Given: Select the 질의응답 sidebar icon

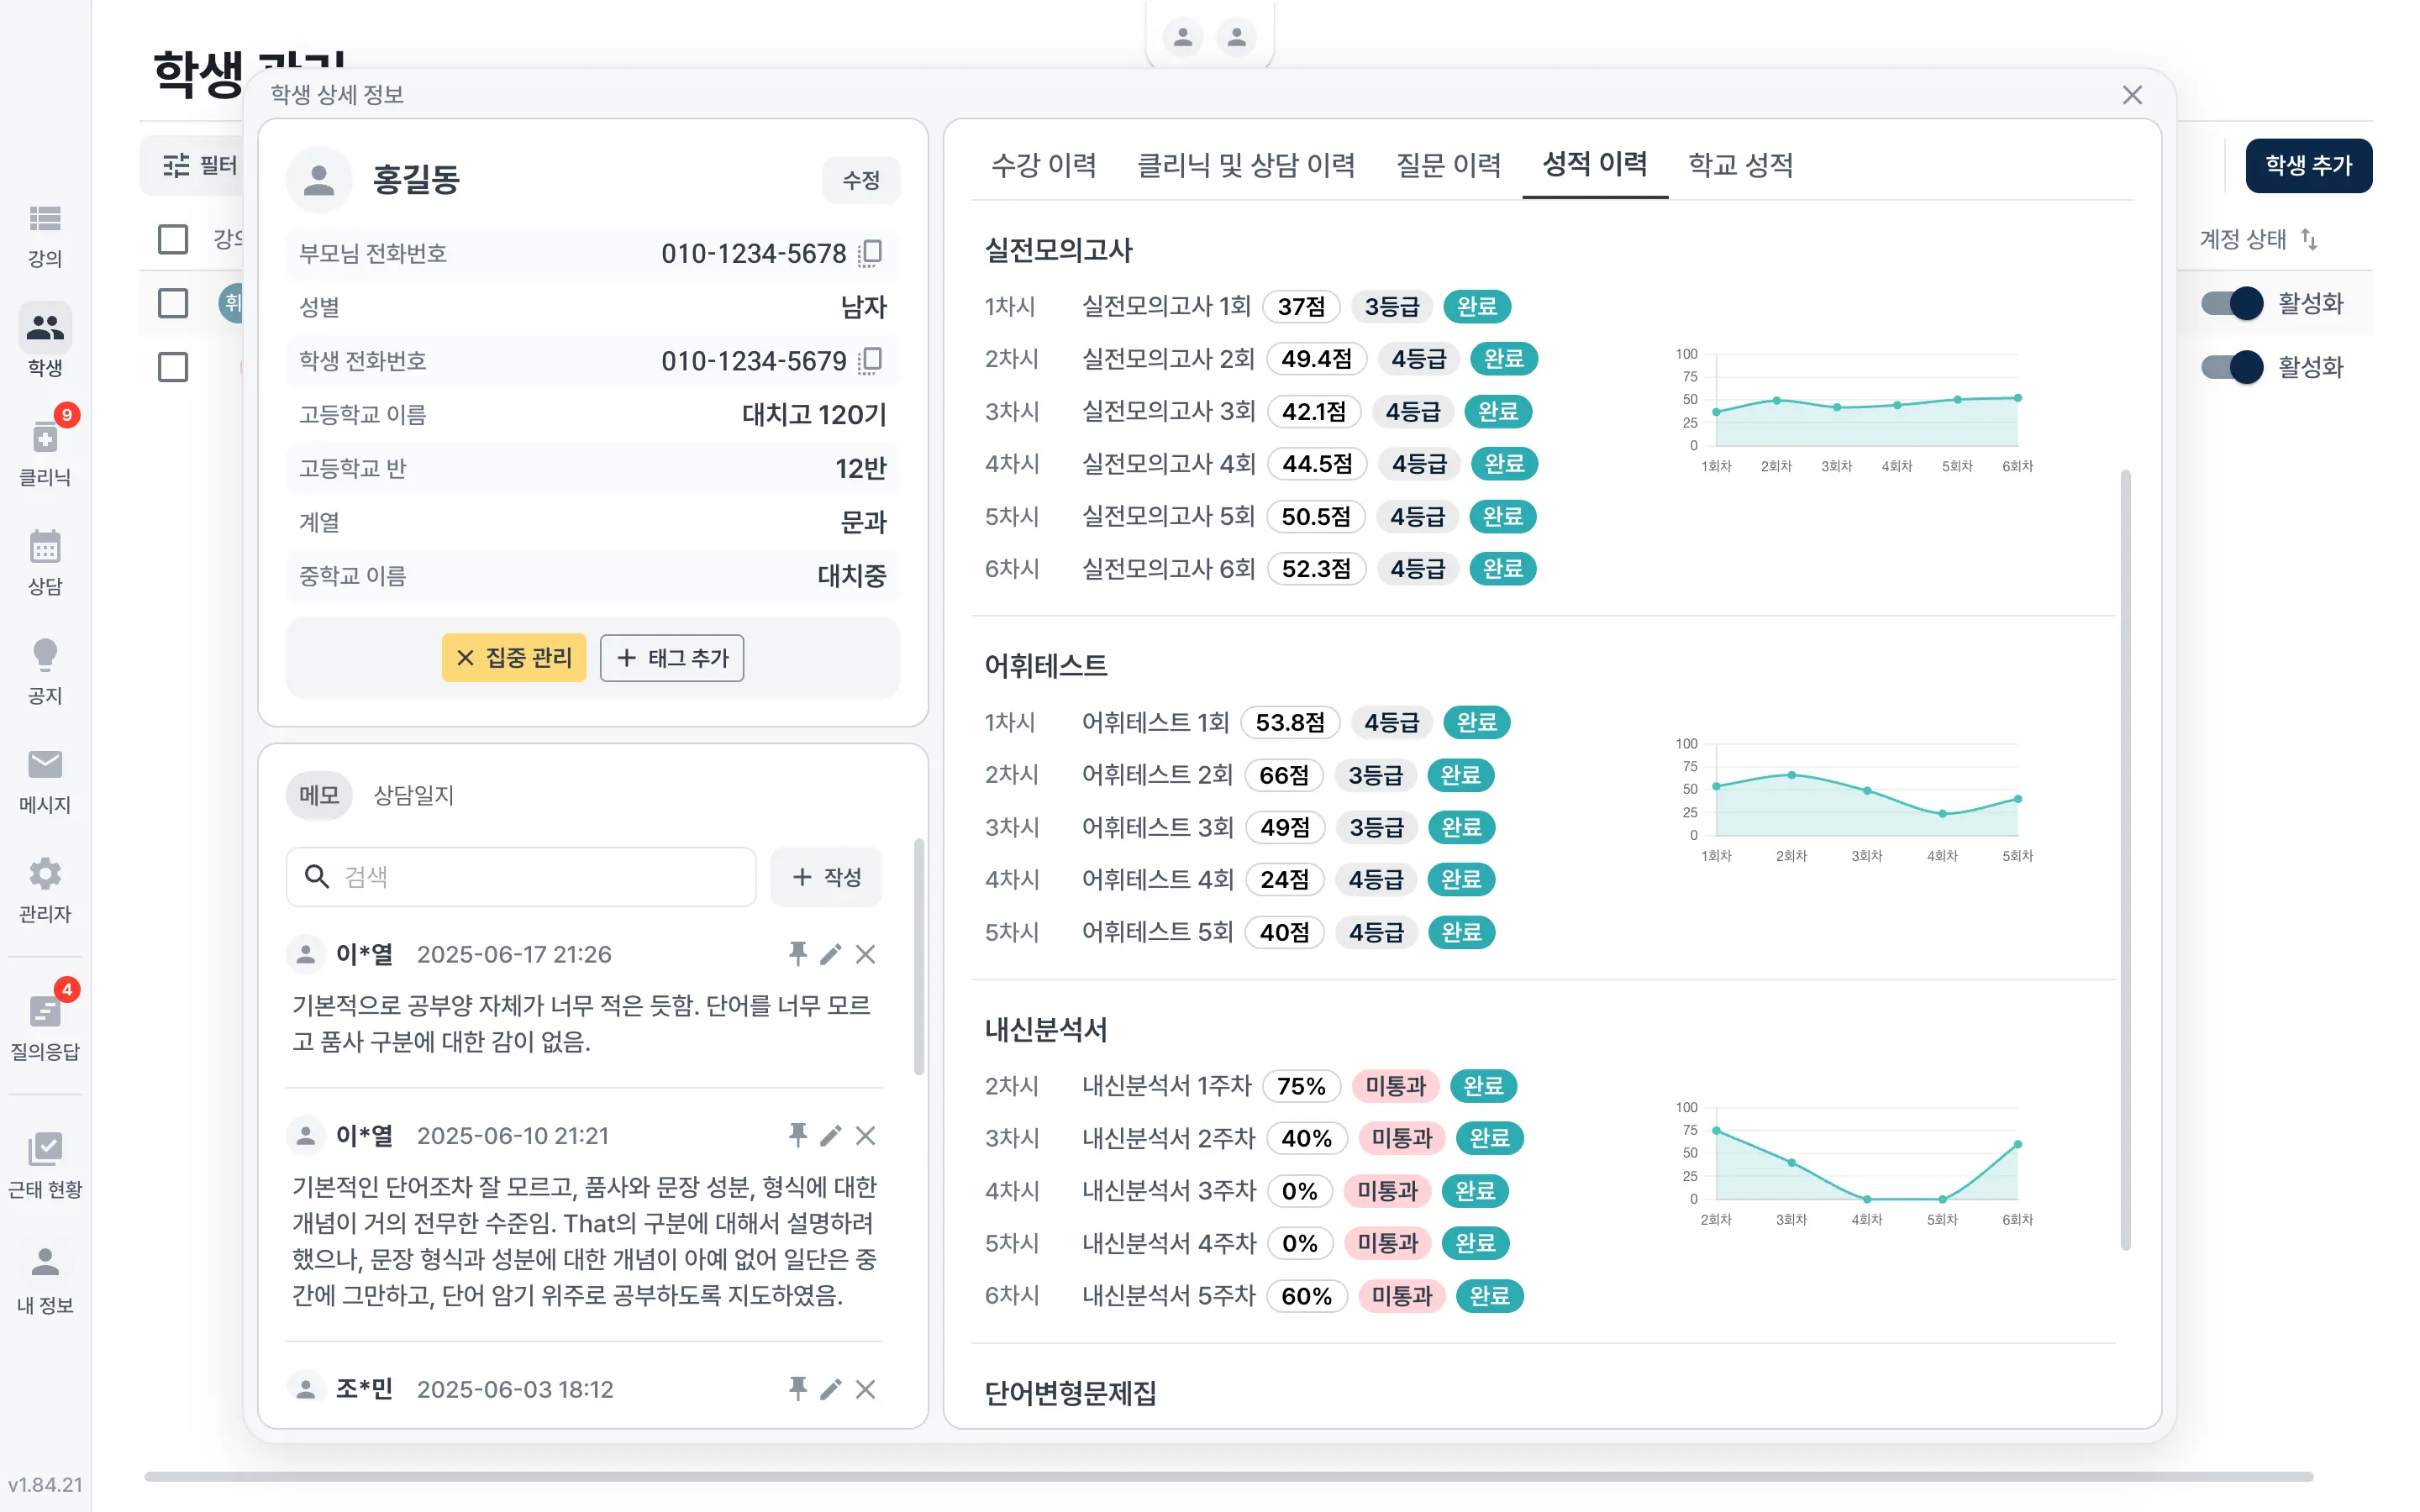Looking at the screenshot, I should [45, 1020].
